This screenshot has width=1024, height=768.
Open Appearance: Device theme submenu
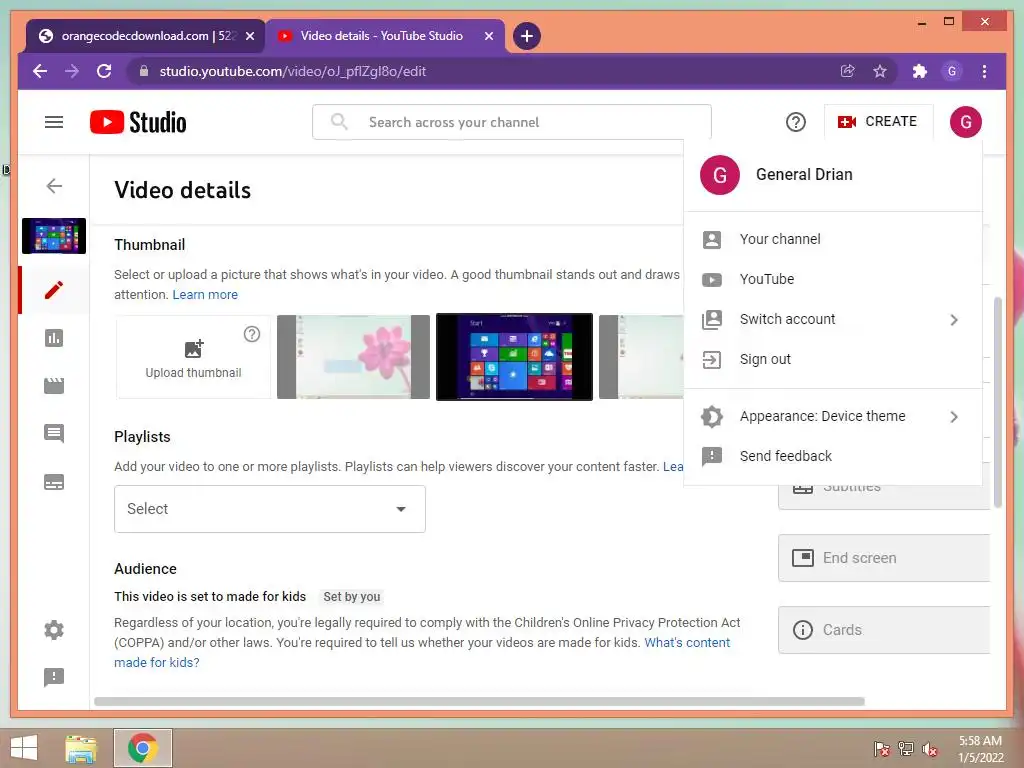(x=833, y=417)
